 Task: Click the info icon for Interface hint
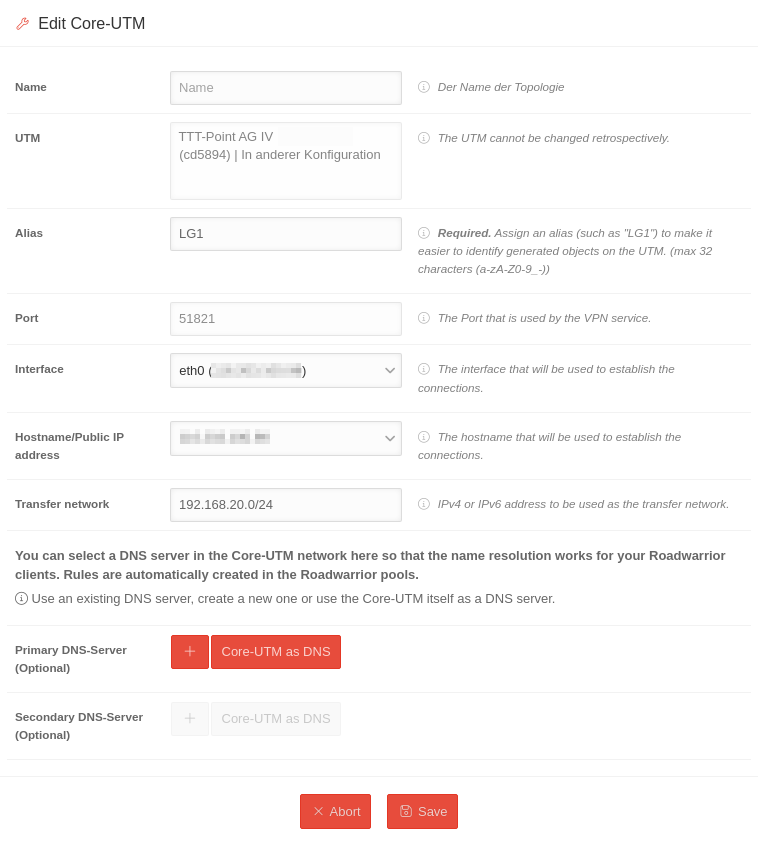pyautogui.click(x=424, y=369)
